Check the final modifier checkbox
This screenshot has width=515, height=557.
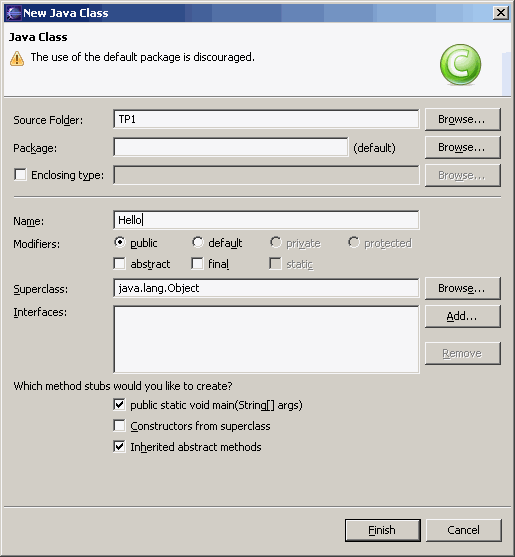pyautogui.click(x=197, y=264)
